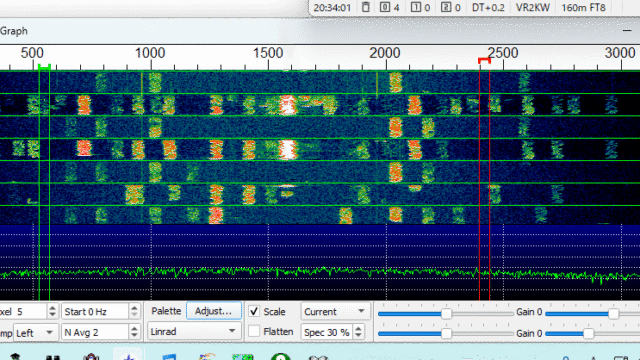Click the 160m FT8 mode indicator
This screenshot has width=640, height=360.
tap(583, 7)
